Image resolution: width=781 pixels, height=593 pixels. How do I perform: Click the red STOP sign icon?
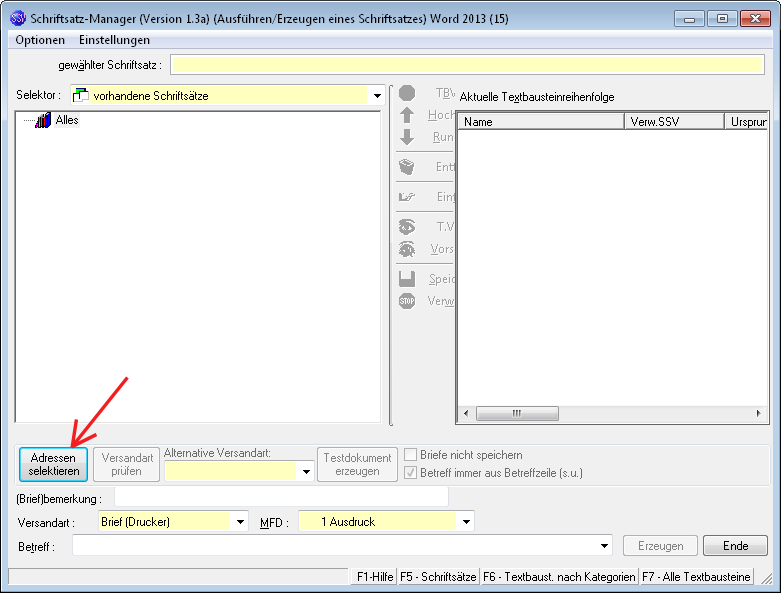click(407, 301)
